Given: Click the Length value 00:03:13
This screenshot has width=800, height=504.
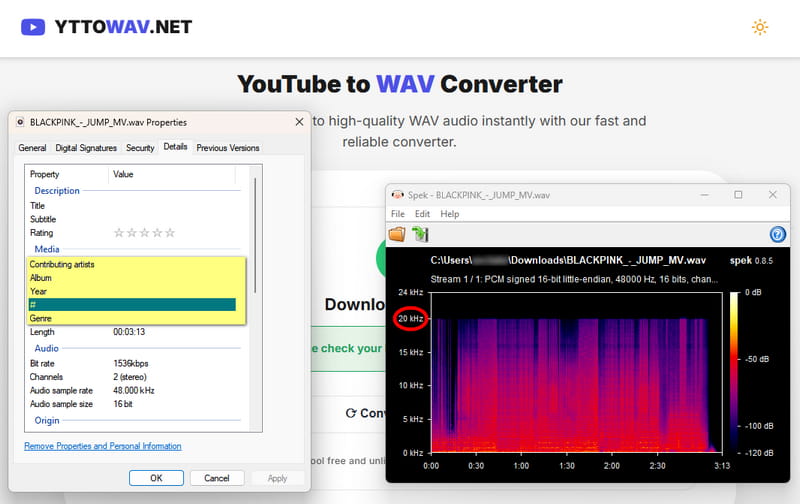Looking at the screenshot, I should (x=129, y=332).
